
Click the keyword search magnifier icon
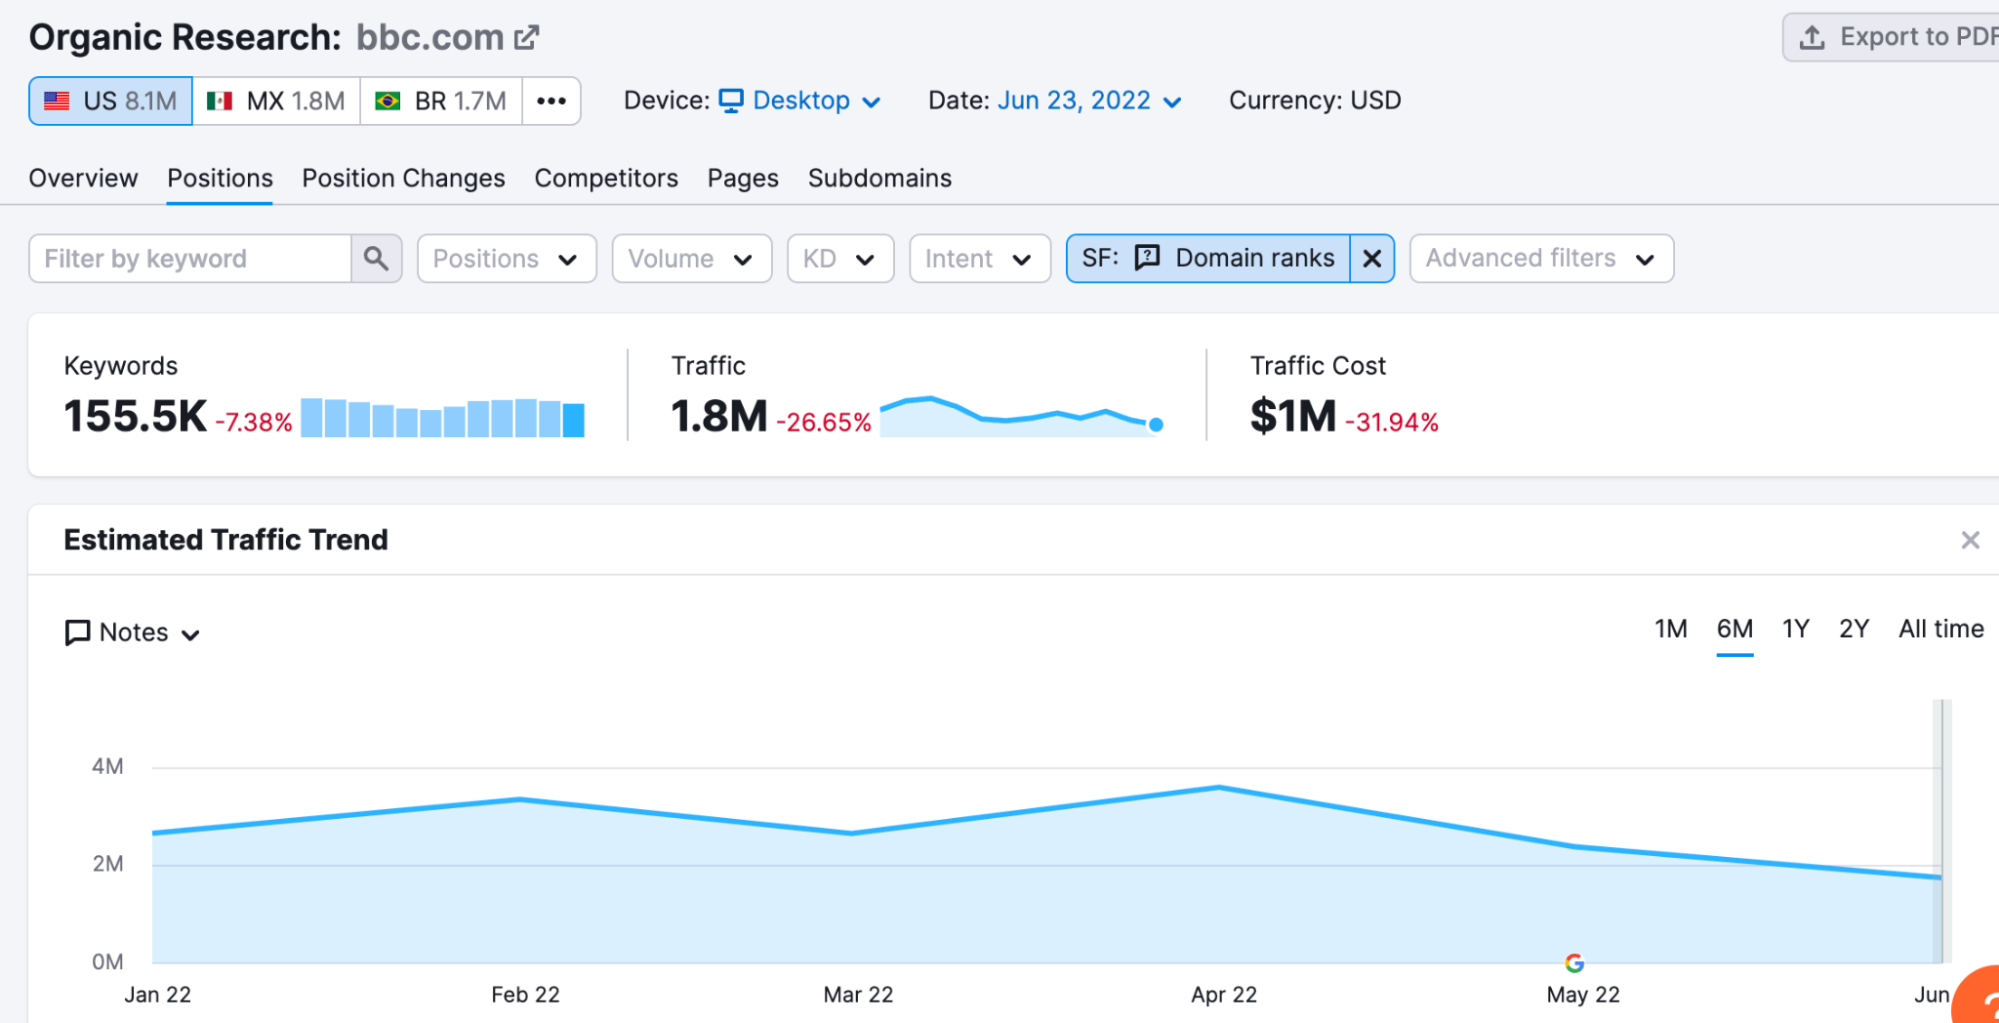(x=376, y=259)
